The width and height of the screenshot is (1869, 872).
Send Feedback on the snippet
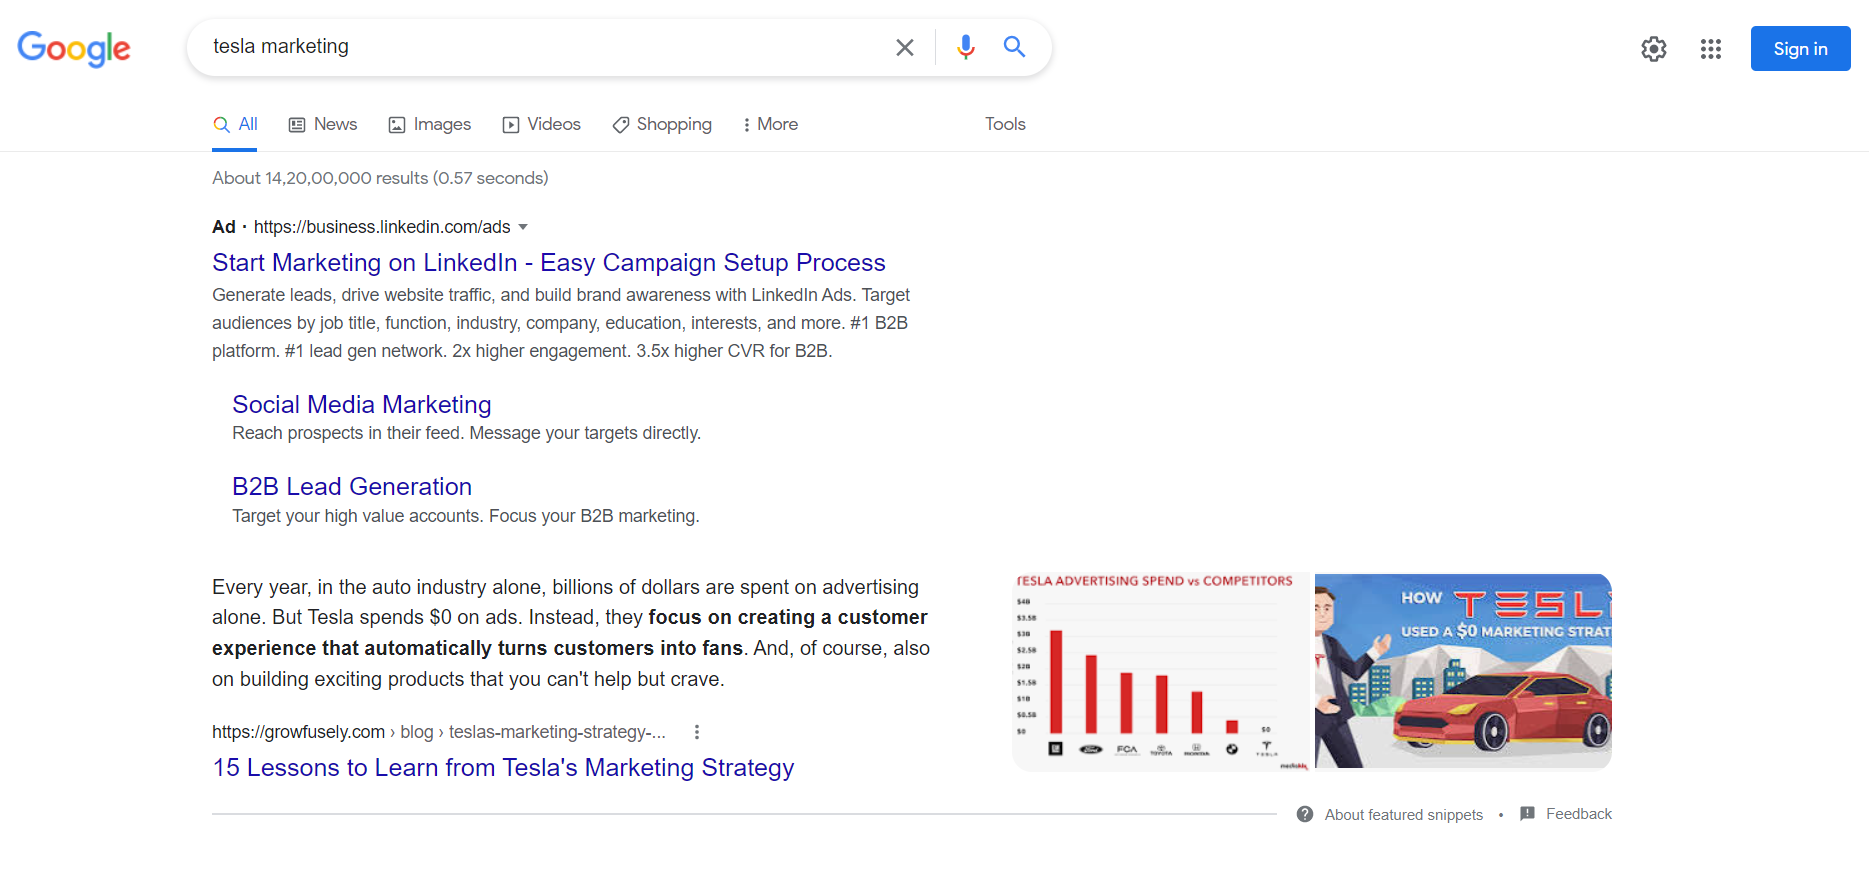pyautogui.click(x=1579, y=814)
